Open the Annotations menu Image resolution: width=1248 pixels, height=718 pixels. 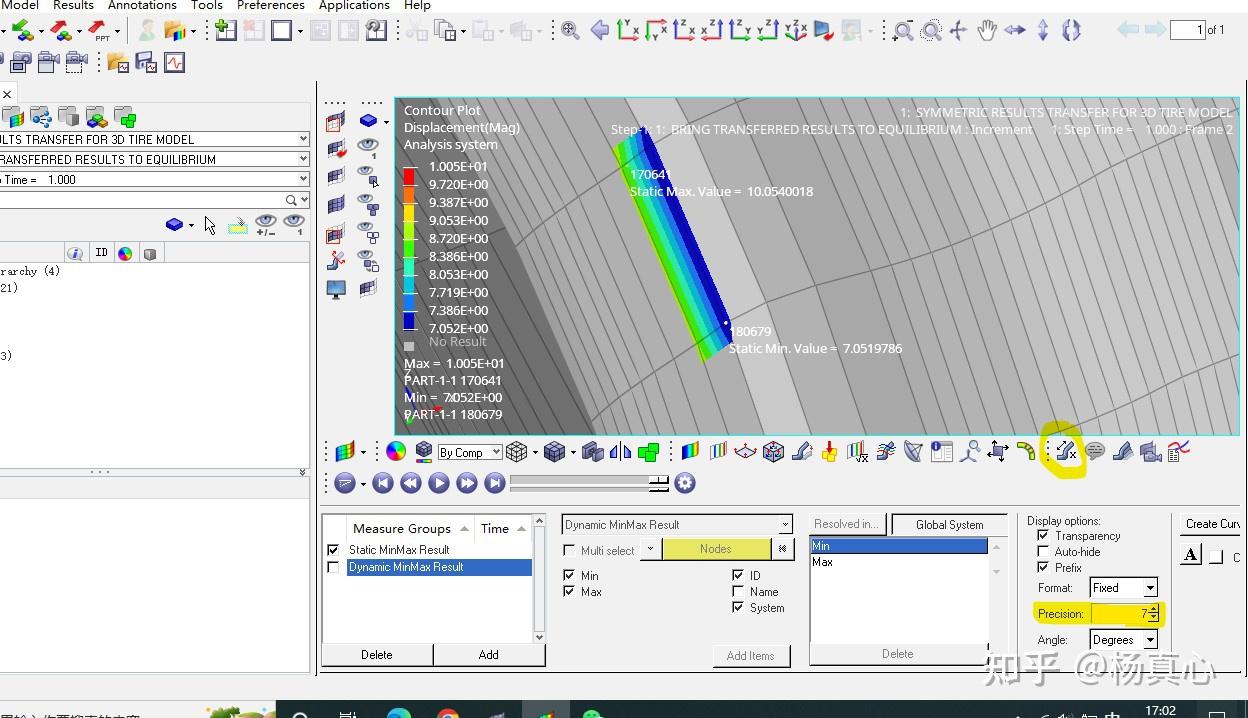click(x=142, y=6)
